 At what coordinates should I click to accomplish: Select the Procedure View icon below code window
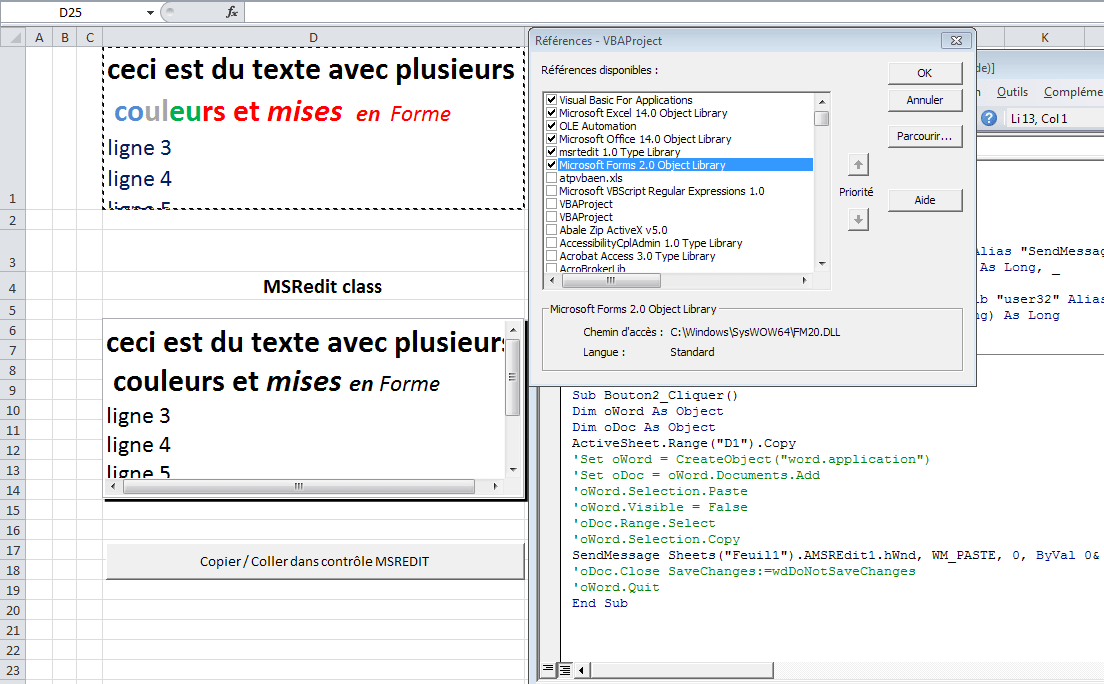point(546,670)
